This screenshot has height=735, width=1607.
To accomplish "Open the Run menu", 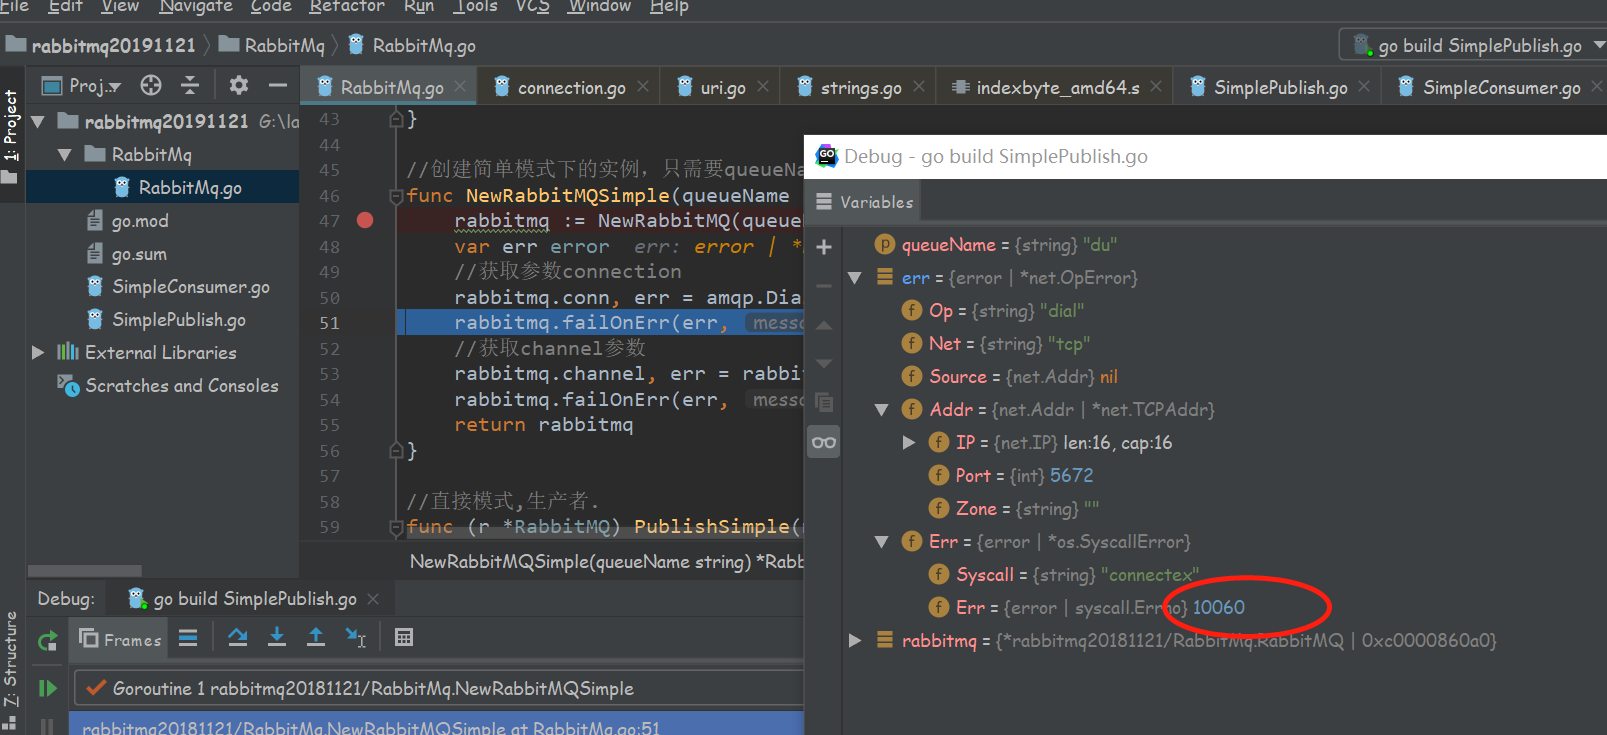I will point(419,6).
